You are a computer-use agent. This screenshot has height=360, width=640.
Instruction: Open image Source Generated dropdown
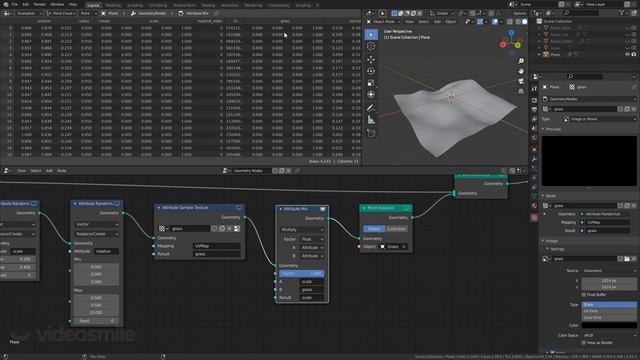pyautogui.click(x=609, y=271)
